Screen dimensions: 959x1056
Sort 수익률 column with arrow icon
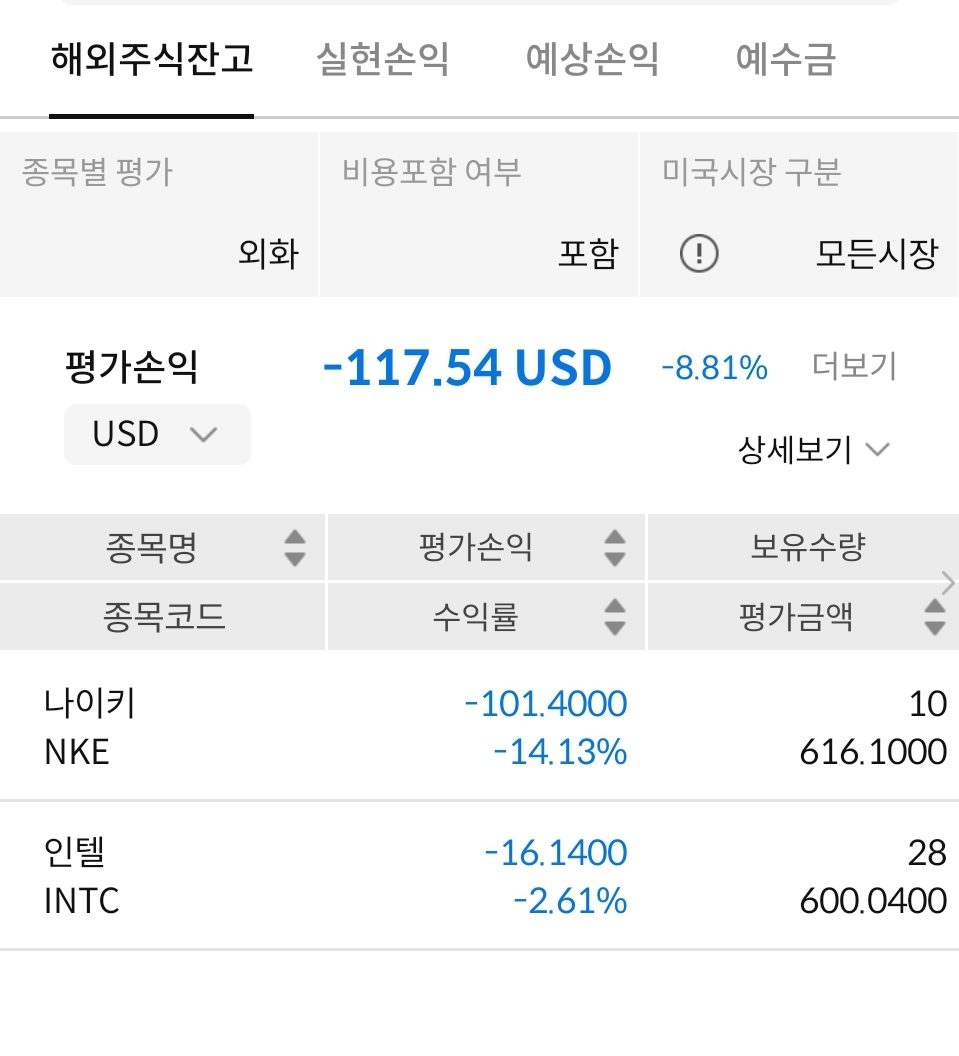point(615,617)
